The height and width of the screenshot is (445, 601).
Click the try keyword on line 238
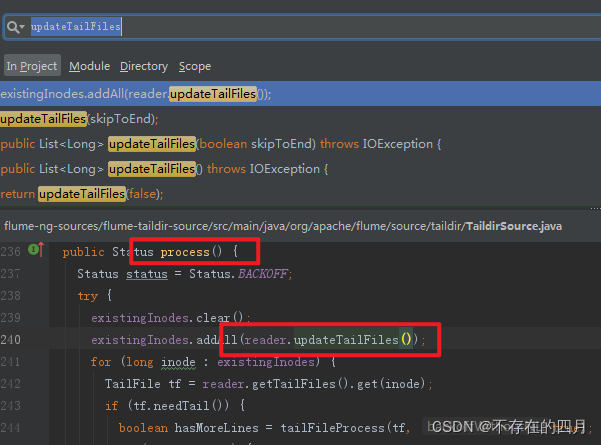(x=88, y=296)
